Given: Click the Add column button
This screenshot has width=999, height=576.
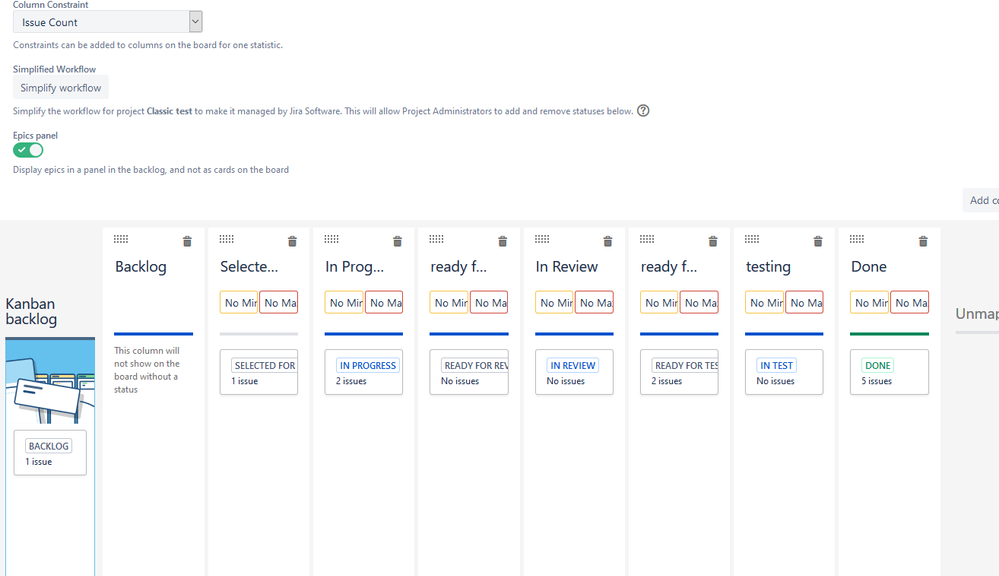Looking at the screenshot, I should click(981, 200).
